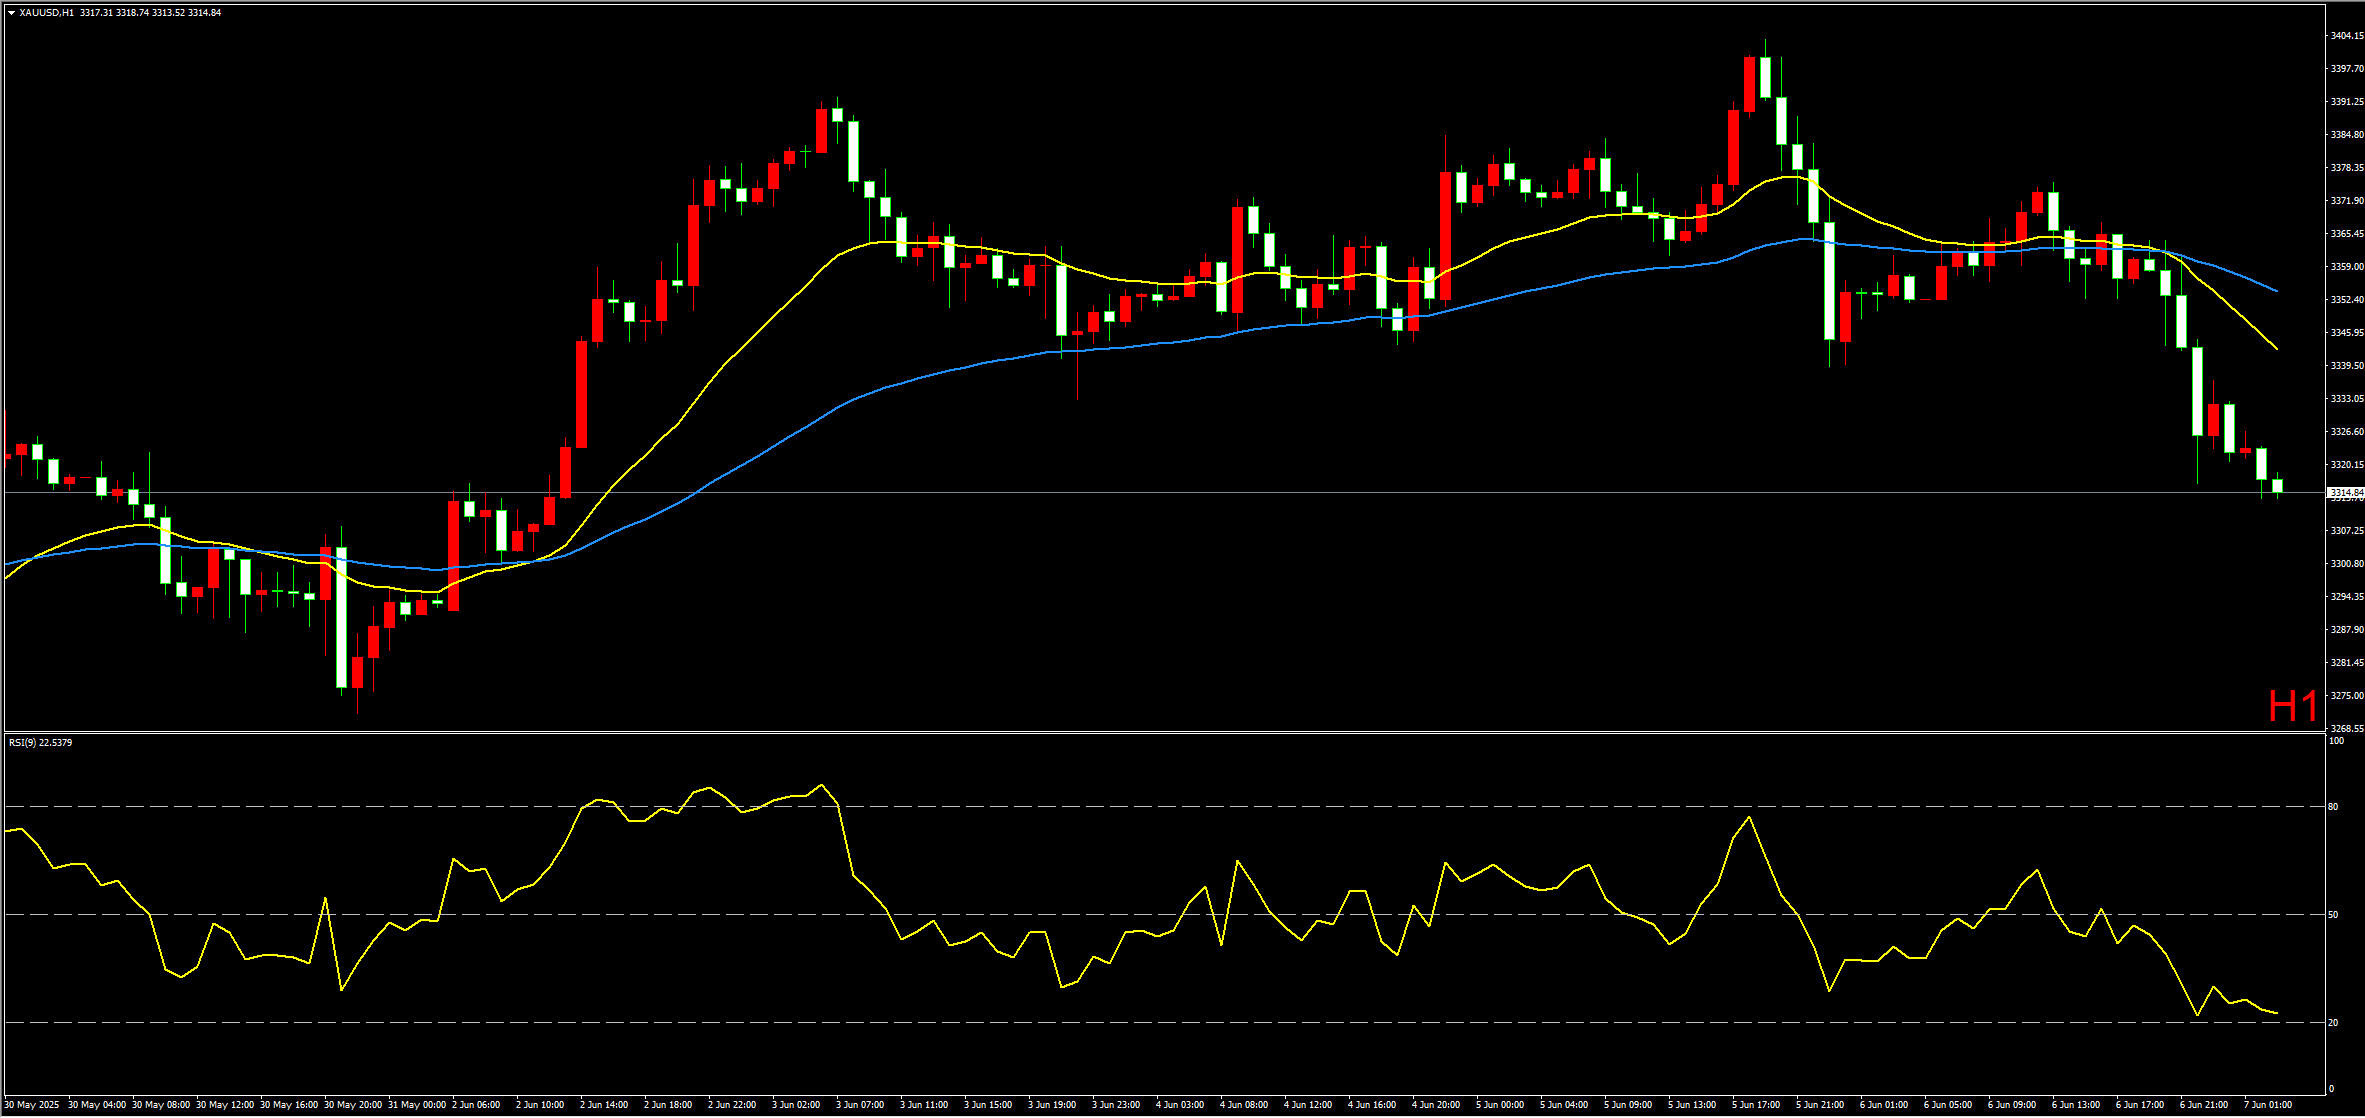
Task: Click the RSI scale value 50
Action: [x=2333, y=914]
